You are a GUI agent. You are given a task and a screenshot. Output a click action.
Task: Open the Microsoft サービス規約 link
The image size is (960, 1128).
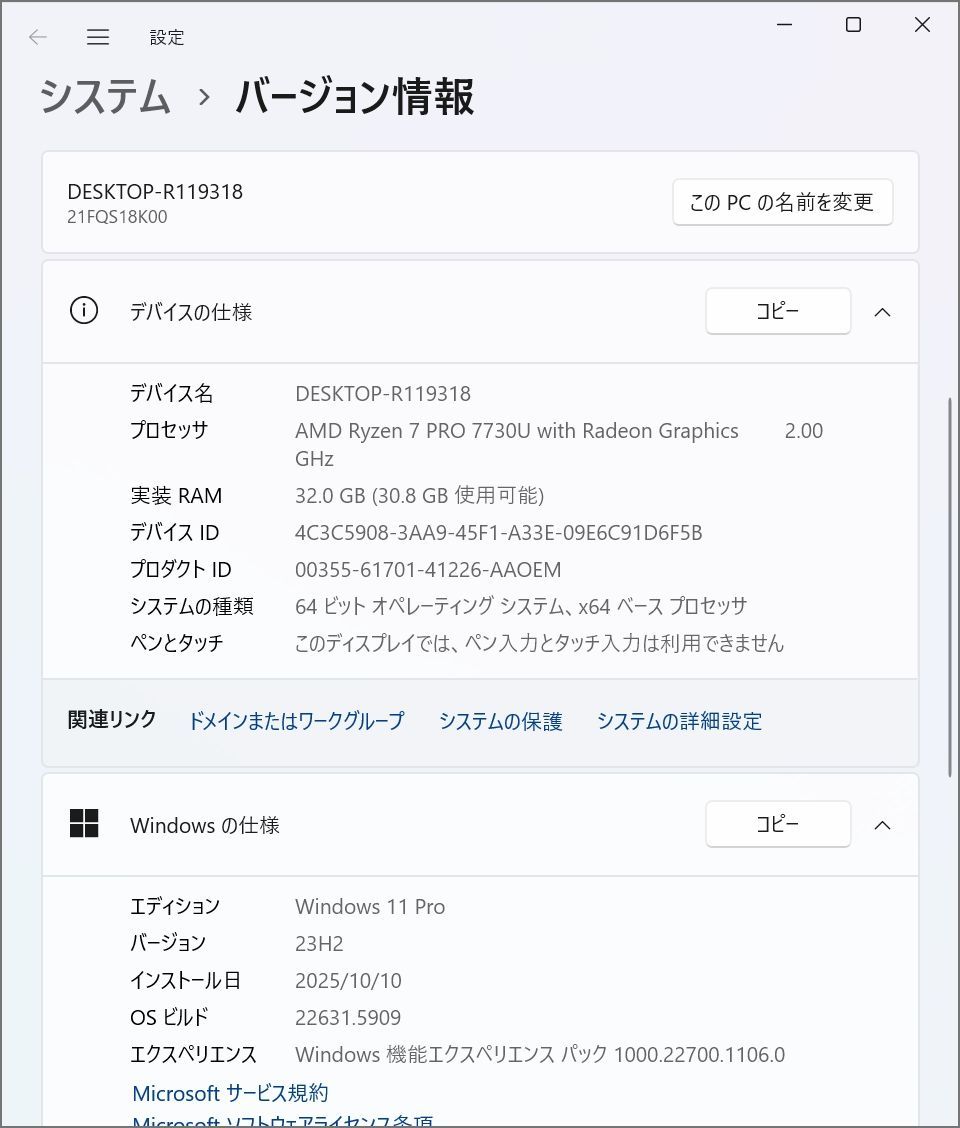[230, 1093]
